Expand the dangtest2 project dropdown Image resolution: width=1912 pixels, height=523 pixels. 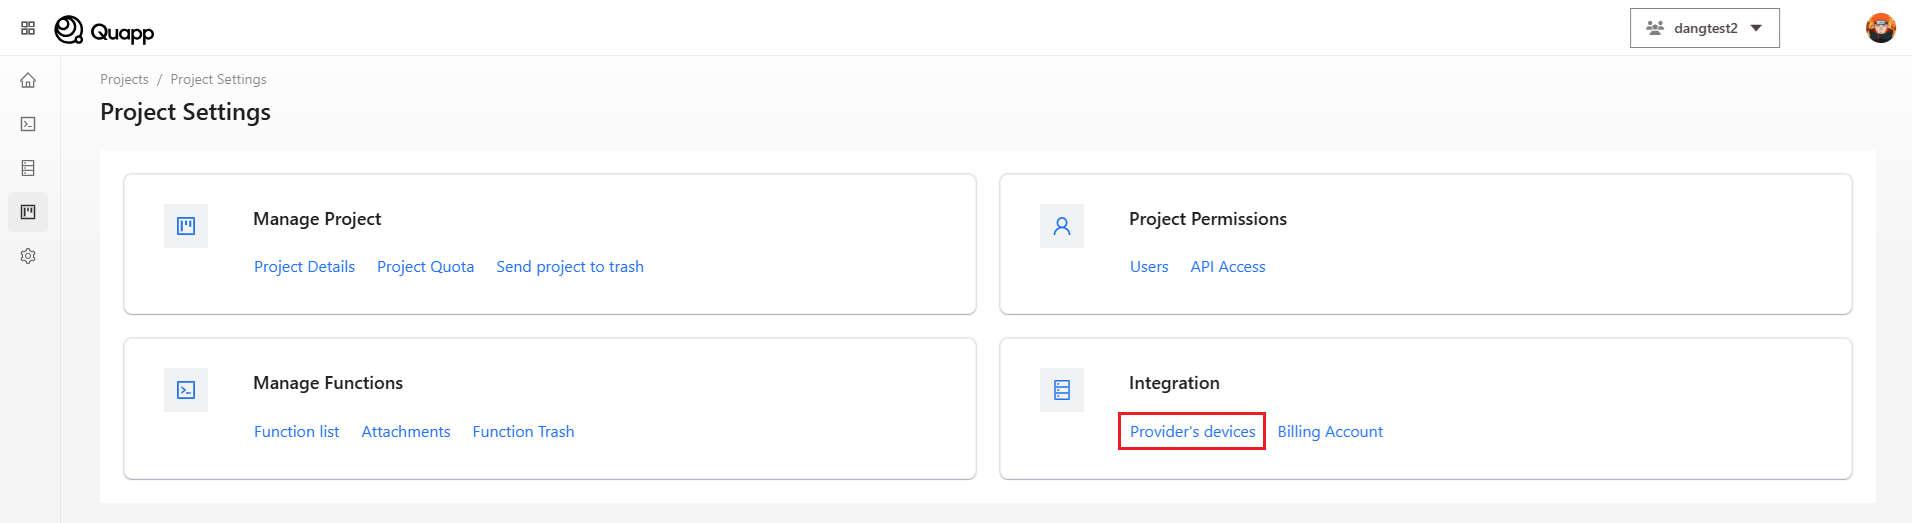click(1704, 28)
